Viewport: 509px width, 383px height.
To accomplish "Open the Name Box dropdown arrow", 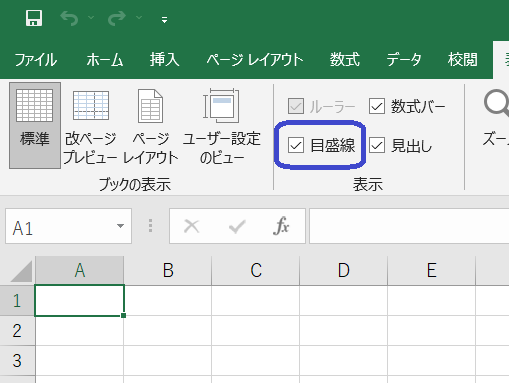I will [x=121, y=226].
